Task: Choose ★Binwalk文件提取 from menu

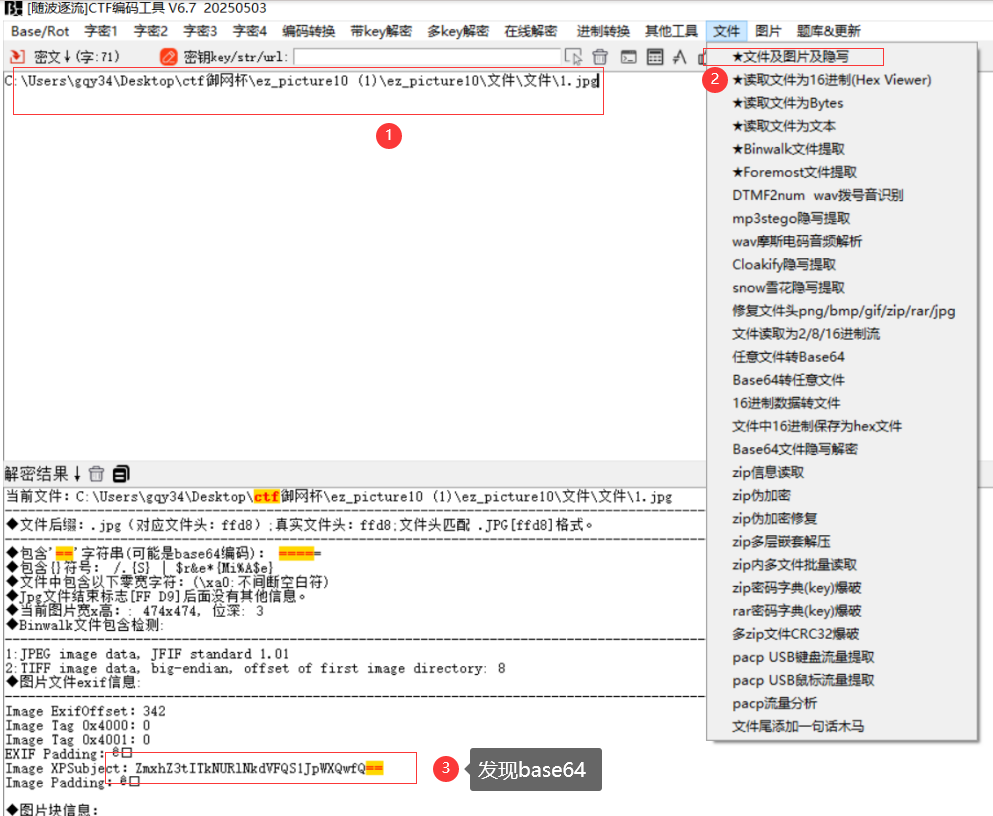Action: click(842, 149)
